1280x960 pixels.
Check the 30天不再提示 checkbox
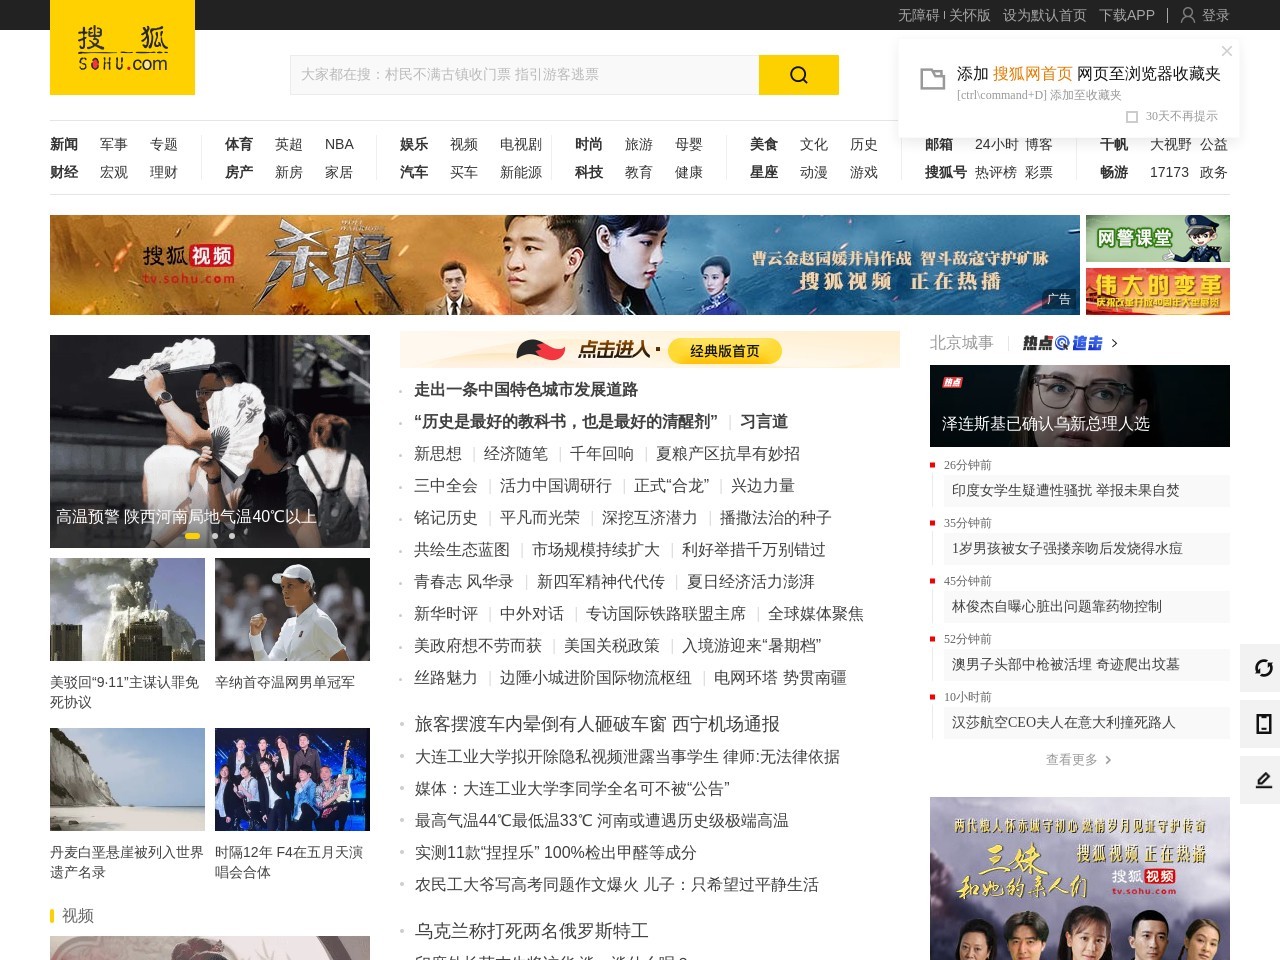tap(1132, 117)
